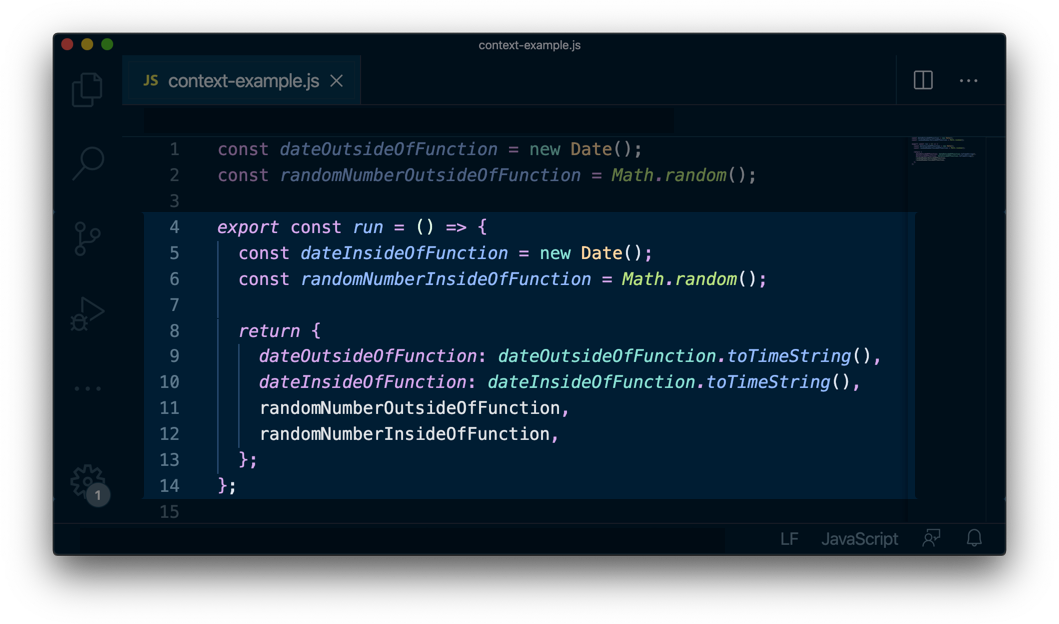
Task: Click the remote feedback icon in status bar
Action: click(930, 539)
